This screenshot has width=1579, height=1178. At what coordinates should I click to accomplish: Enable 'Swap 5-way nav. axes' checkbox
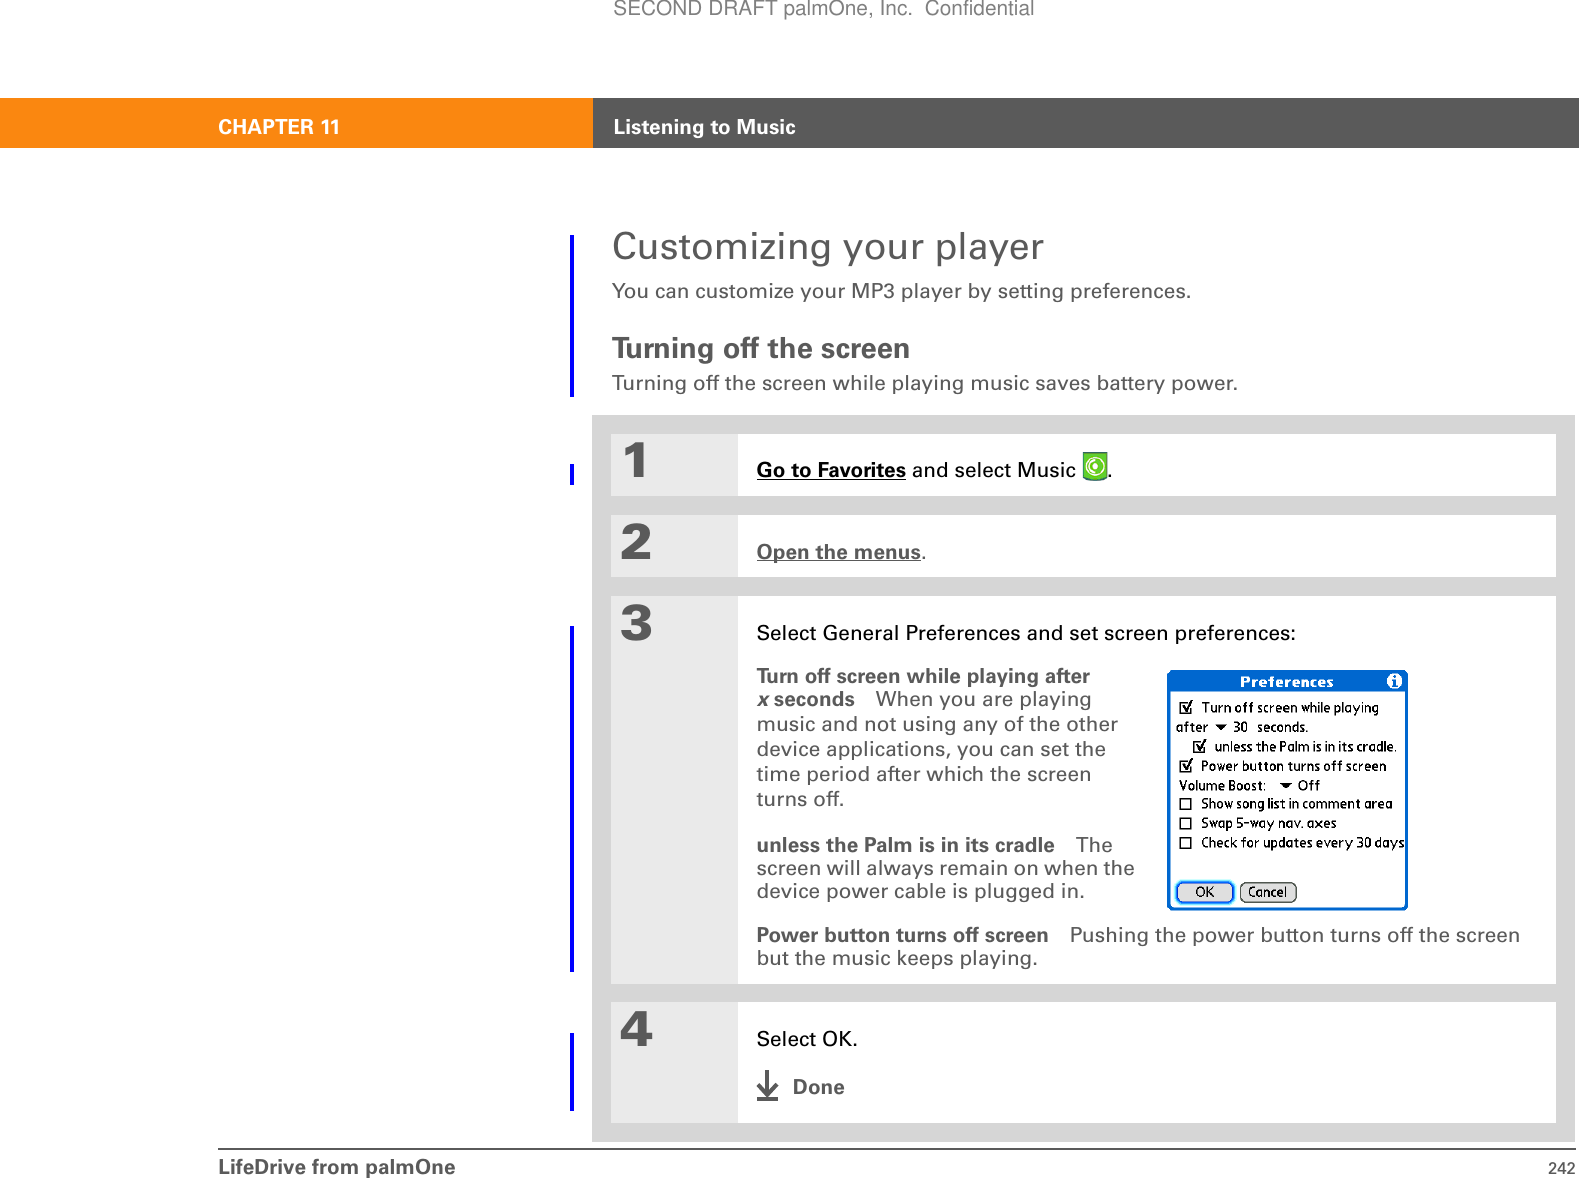pos(1185,823)
